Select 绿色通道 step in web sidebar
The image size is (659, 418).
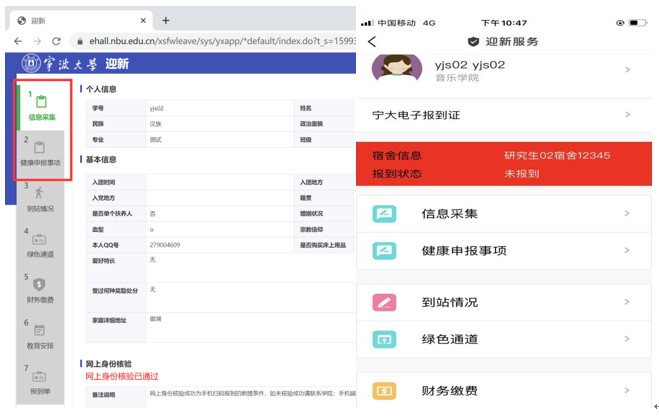[x=40, y=245]
